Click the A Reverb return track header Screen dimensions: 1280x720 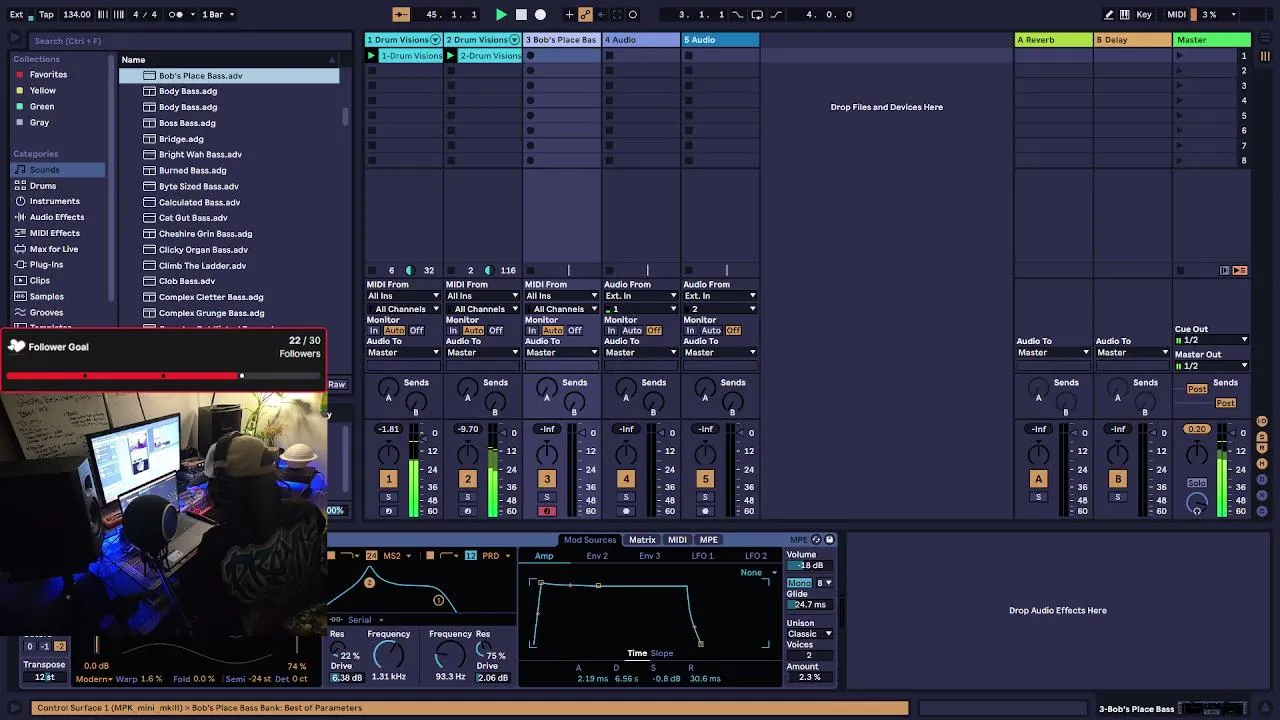(x=1053, y=40)
